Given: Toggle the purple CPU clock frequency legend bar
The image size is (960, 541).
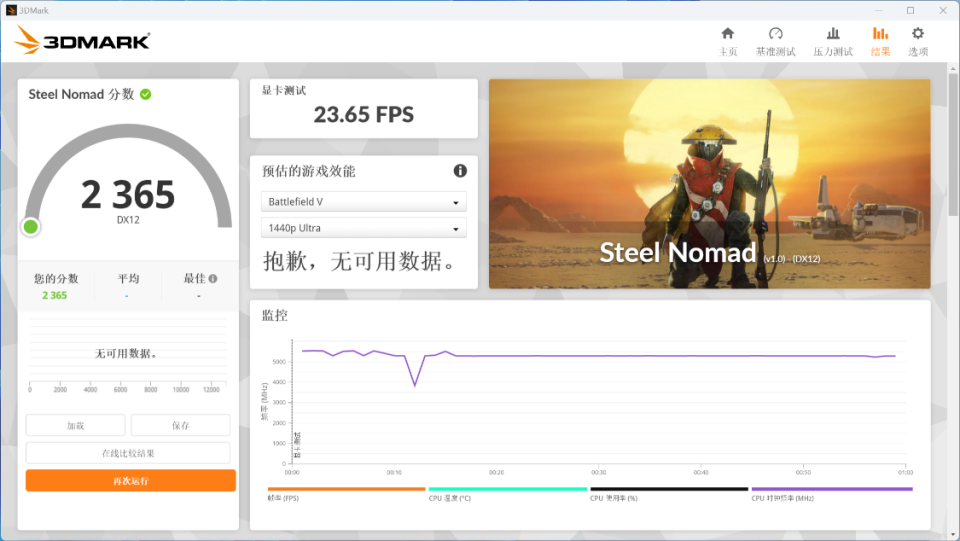Looking at the screenshot, I should pos(832,489).
